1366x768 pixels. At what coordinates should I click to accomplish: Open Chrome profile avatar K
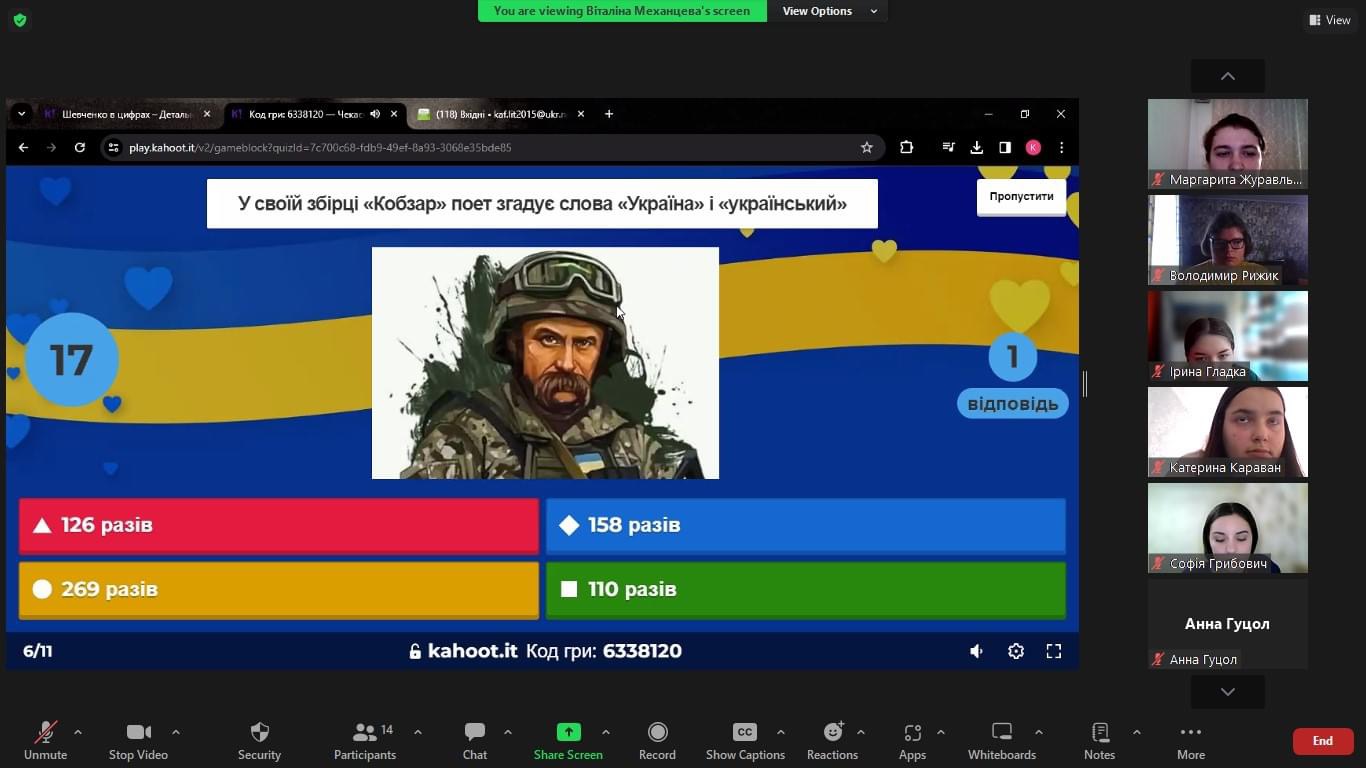(1033, 147)
